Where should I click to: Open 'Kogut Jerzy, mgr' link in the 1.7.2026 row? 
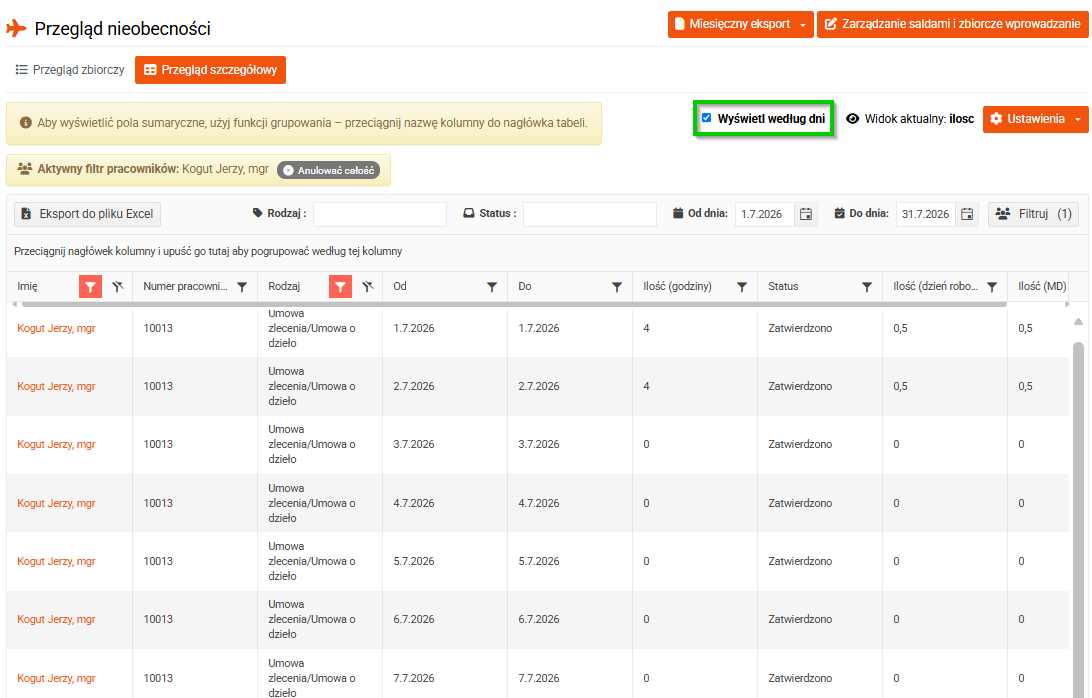(x=56, y=328)
